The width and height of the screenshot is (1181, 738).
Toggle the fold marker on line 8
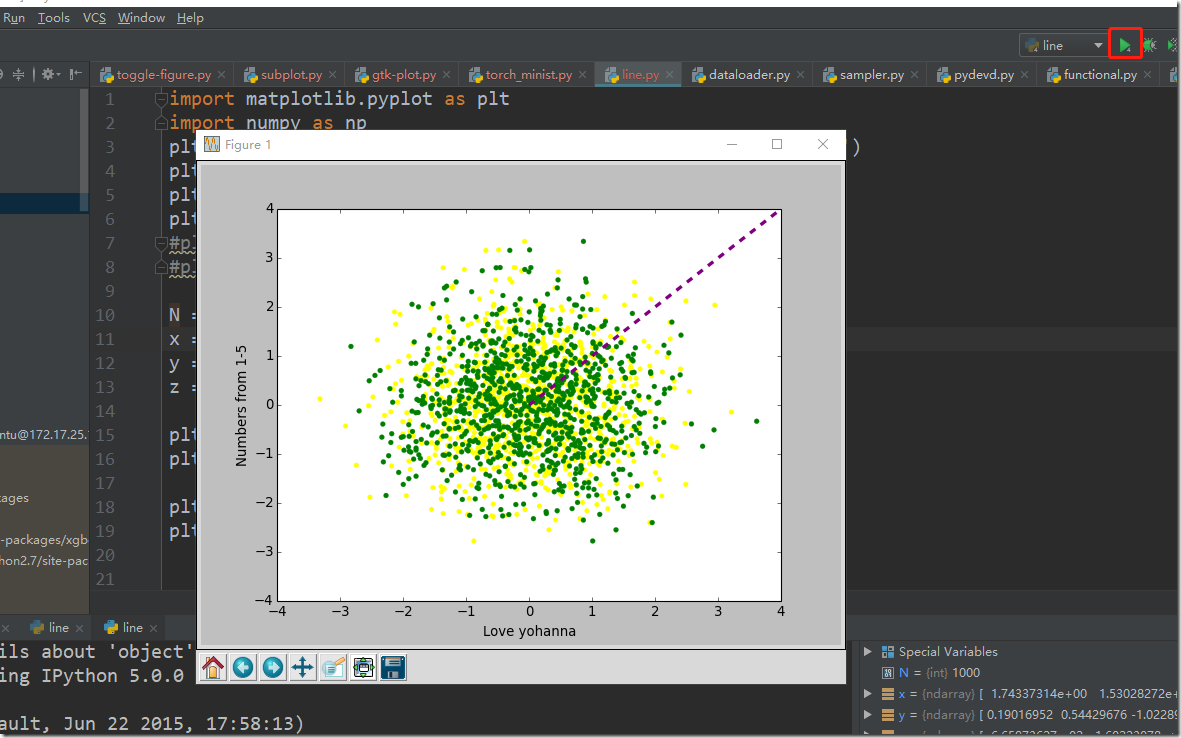point(160,267)
